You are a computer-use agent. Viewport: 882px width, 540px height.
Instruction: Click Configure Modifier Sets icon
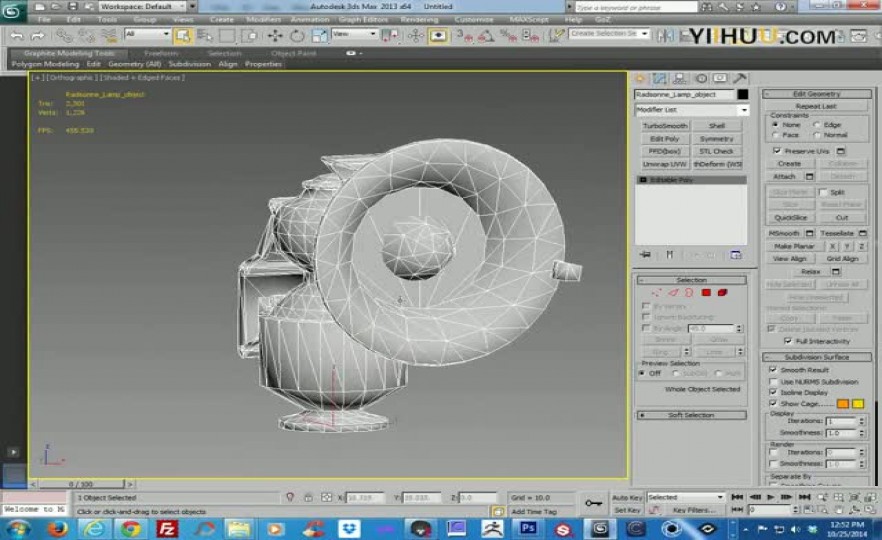click(736, 255)
